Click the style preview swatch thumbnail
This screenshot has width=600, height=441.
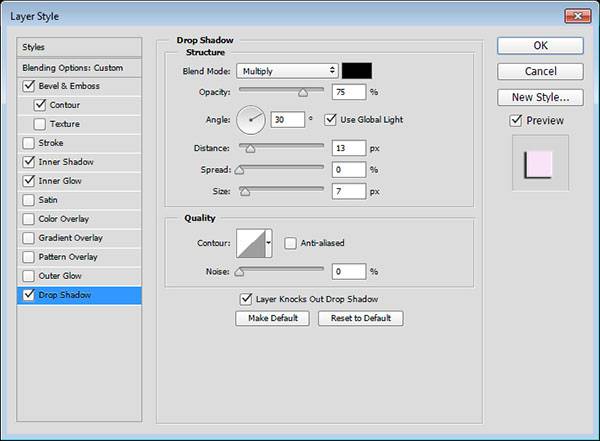click(539, 163)
